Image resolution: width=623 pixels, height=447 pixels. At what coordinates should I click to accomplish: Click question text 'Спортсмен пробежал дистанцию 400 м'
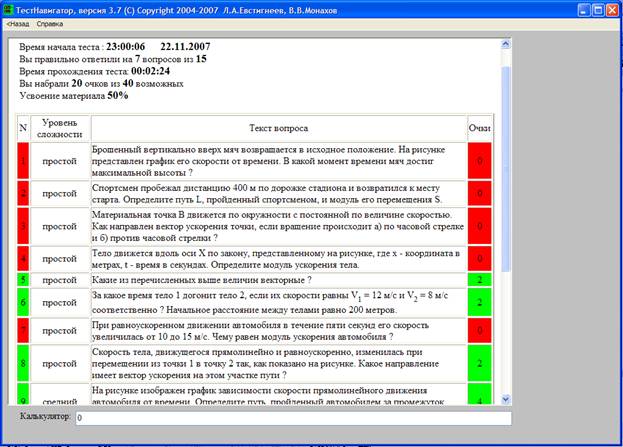pyautogui.click(x=279, y=194)
